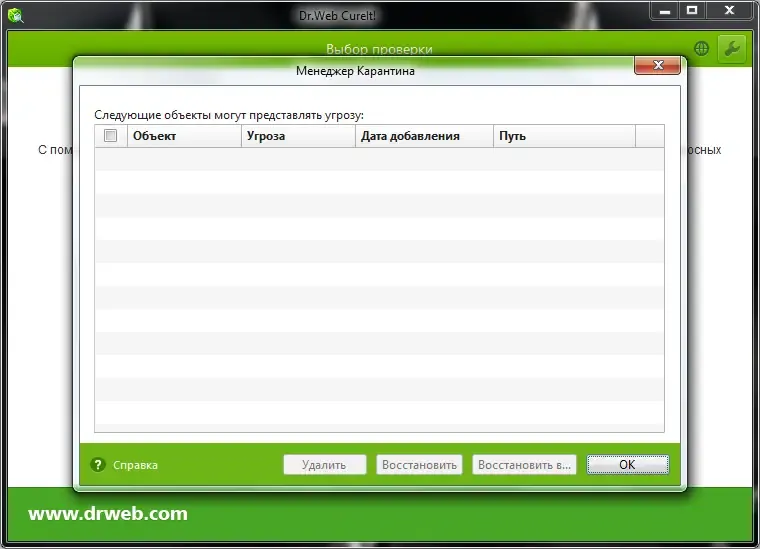Open the wrench settings button

click(x=732, y=49)
